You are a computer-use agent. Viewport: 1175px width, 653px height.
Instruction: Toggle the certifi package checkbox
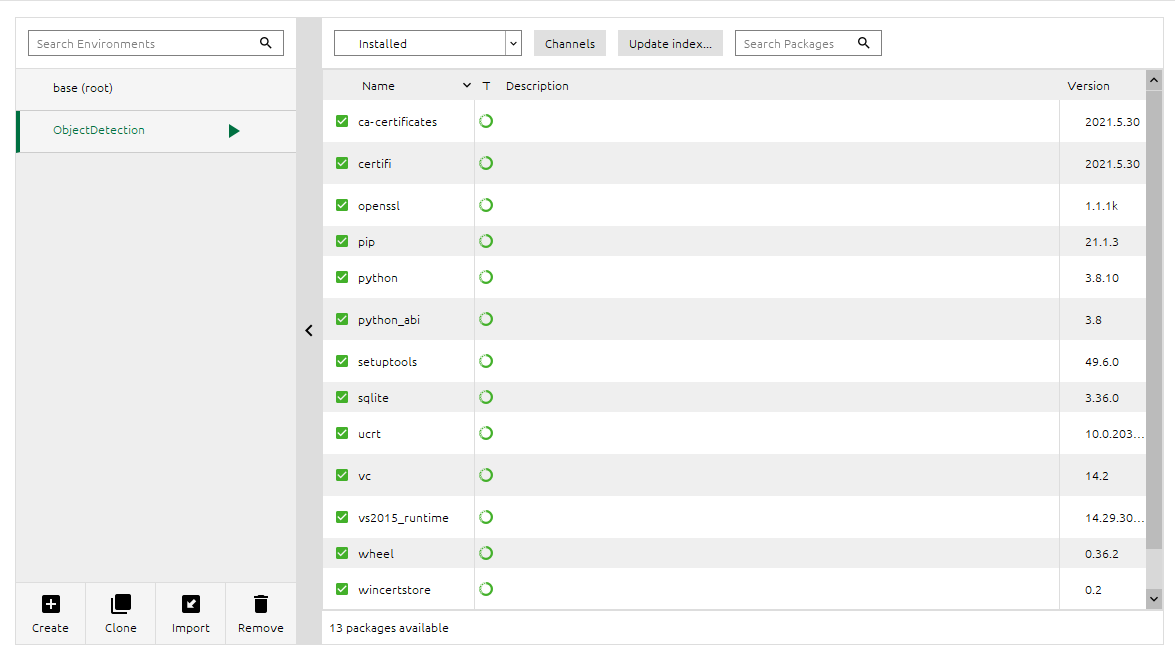tap(342, 163)
